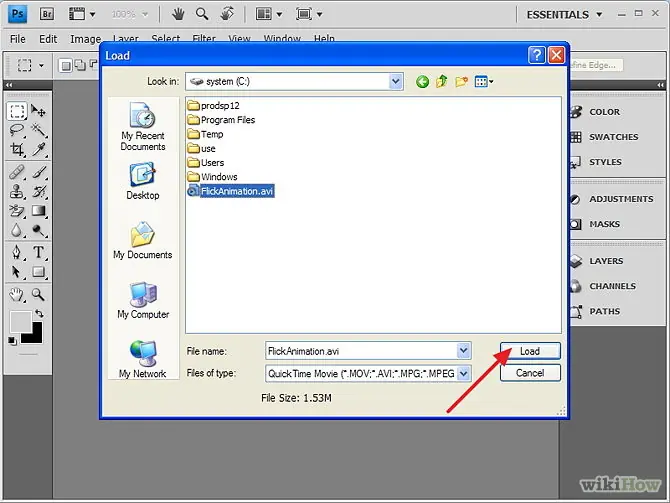The height and width of the screenshot is (503, 670).
Task: Select the Healing Brush tool
Action: (x=17, y=172)
